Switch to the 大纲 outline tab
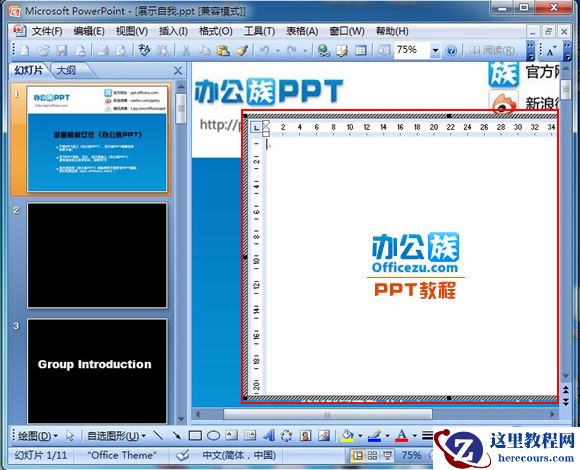This screenshot has width=580, height=470. pos(67,70)
